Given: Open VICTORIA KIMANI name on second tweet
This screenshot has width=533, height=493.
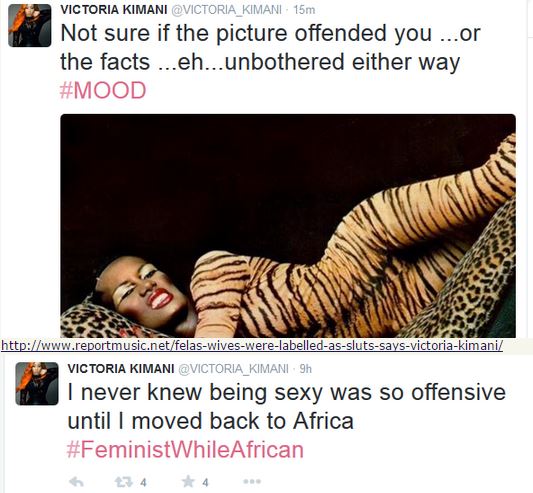Looking at the screenshot, I should coord(121,369).
